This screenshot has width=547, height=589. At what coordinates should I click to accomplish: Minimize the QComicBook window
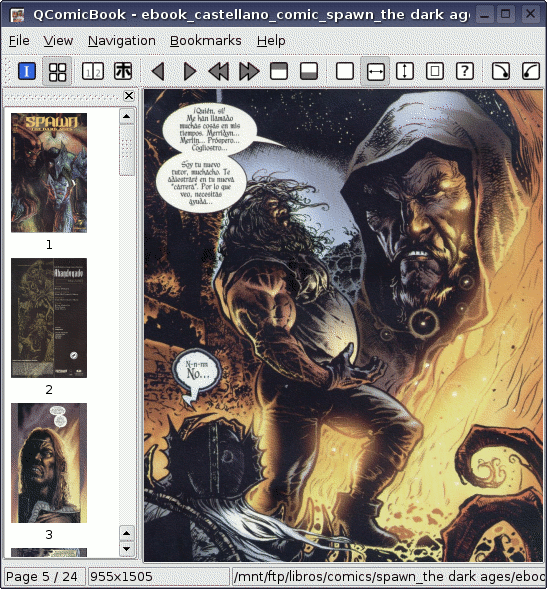[x=485, y=15]
